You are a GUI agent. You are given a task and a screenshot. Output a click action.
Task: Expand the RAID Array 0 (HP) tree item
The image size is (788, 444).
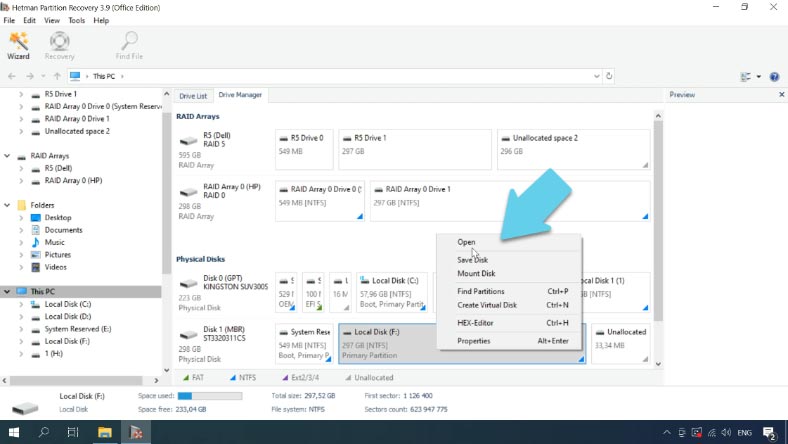pyautogui.click(x=21, y=181)
